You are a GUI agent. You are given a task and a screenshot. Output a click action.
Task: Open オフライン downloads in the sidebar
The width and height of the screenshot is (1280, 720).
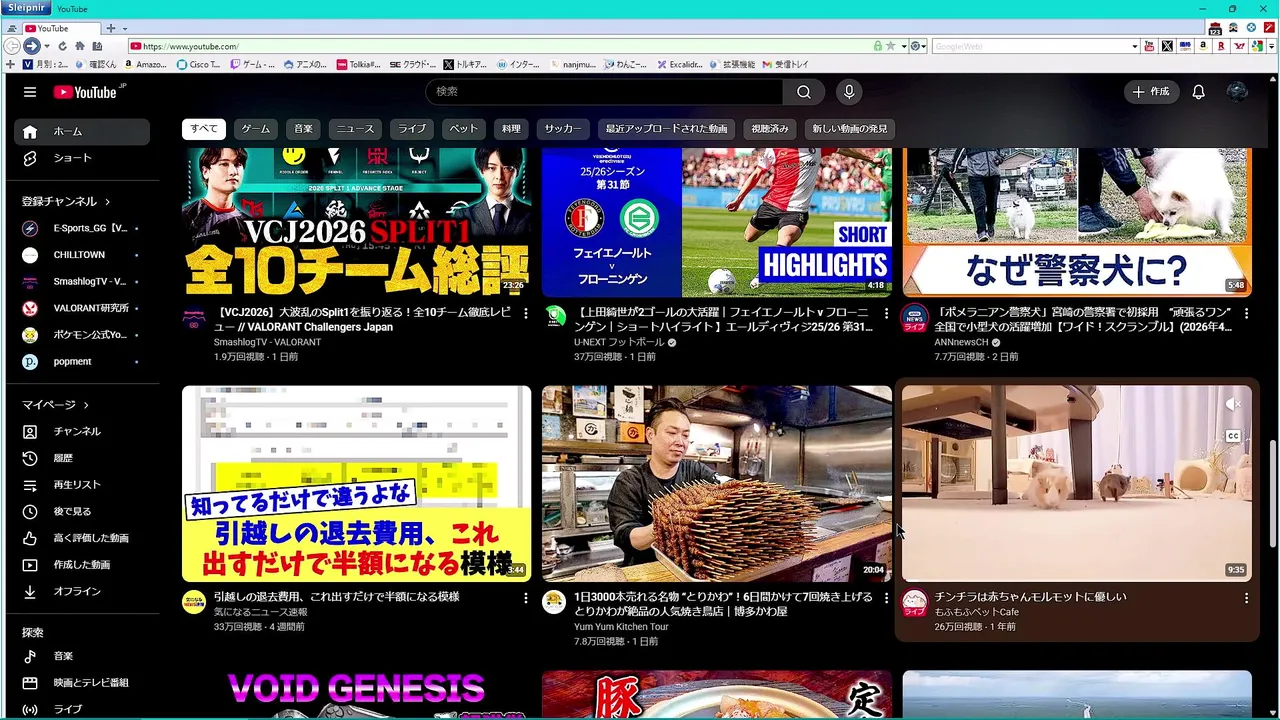coord(82,591)
